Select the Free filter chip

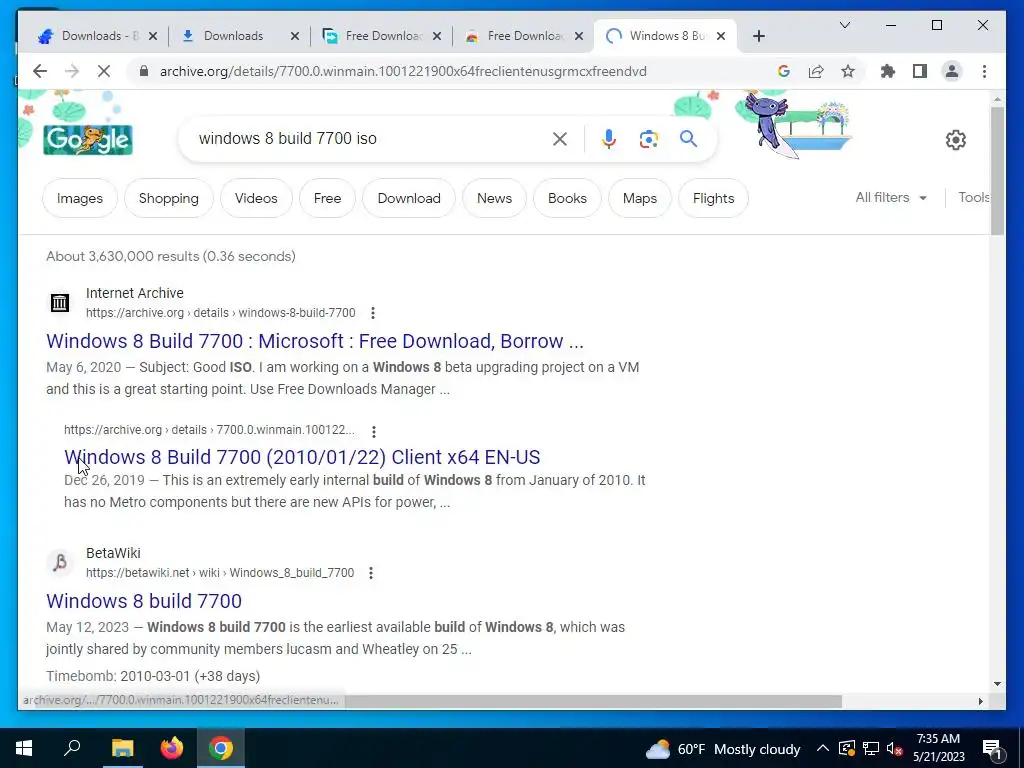pyautogui.click(x=327, y=198)
